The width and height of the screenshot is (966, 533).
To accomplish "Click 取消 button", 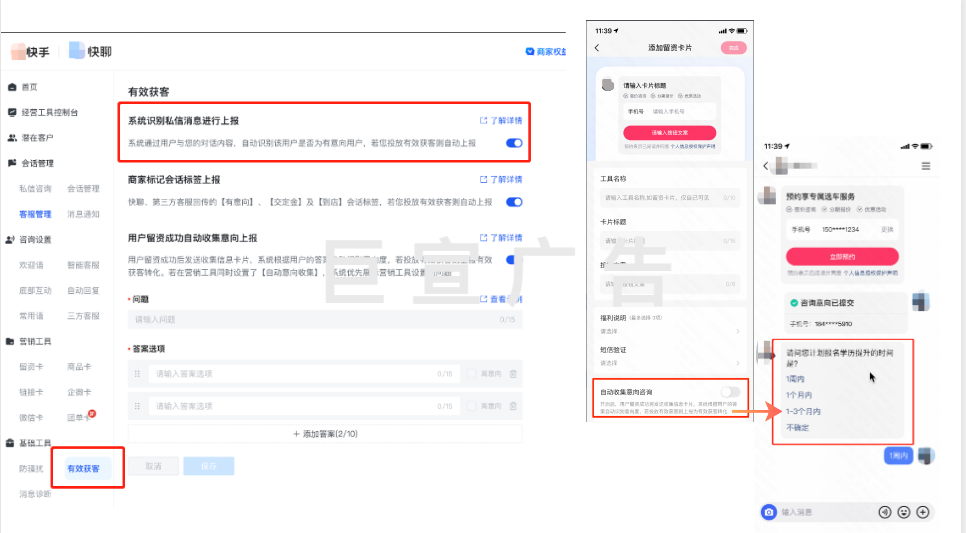I will tap(153, 466).
